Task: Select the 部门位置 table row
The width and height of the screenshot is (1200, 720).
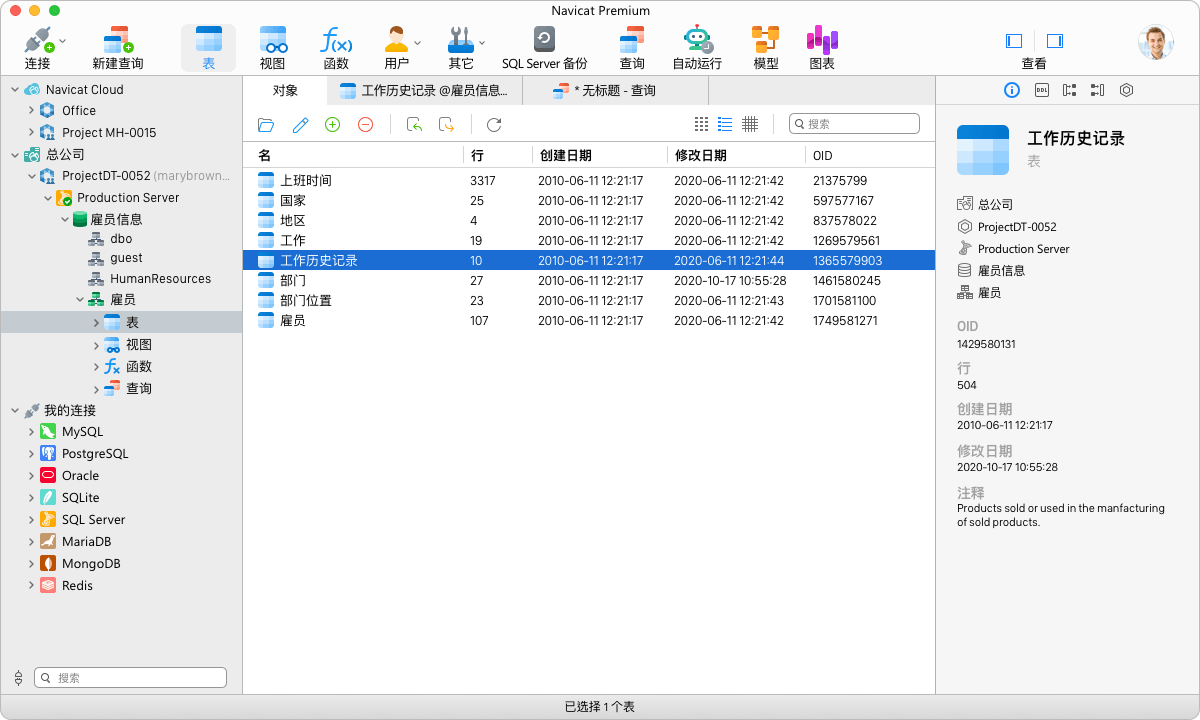Action: click(x=306, y=301)
